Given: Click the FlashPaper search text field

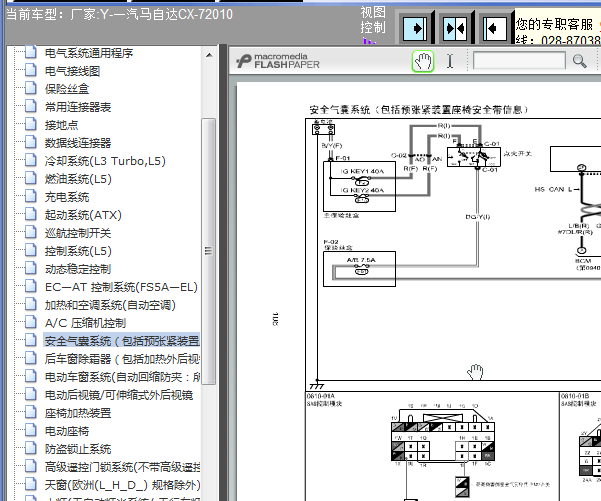Looking at the screenshot, I should (x=519, y=61).
